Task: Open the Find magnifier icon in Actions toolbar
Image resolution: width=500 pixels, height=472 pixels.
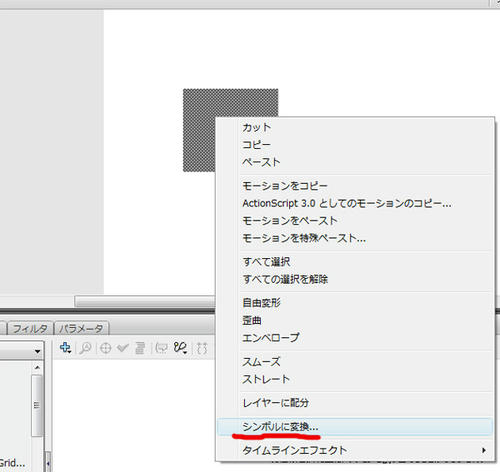Action: 85,348
